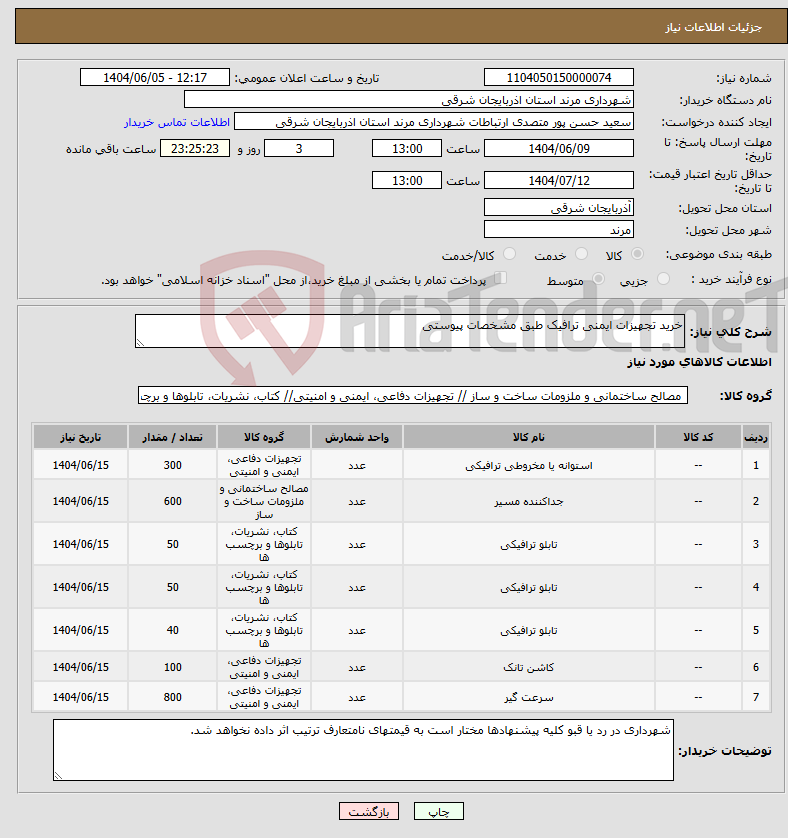
Task: Click the جزئیات اطلاعات نیاز page title
Action: click(713, 27)
